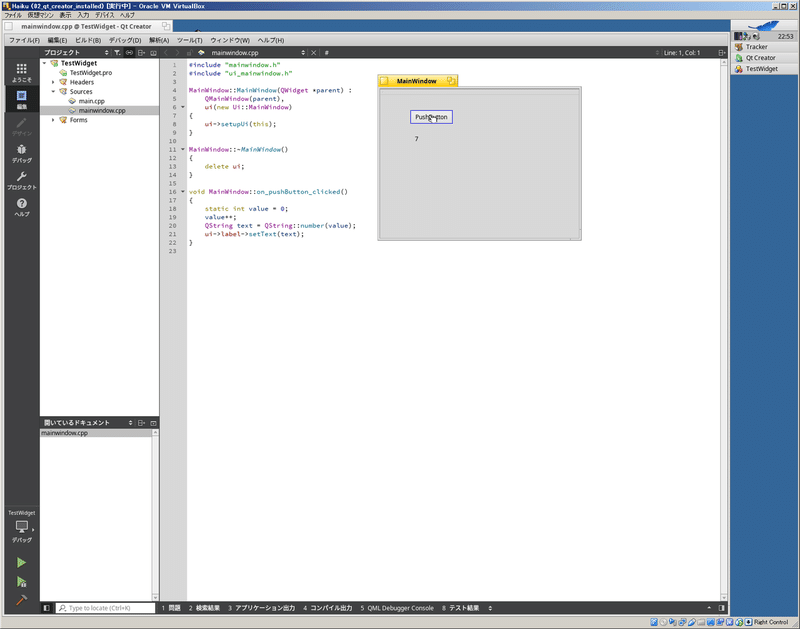
Task: Open the デバッグ(D) menu
Action: [x=124, y=40]
